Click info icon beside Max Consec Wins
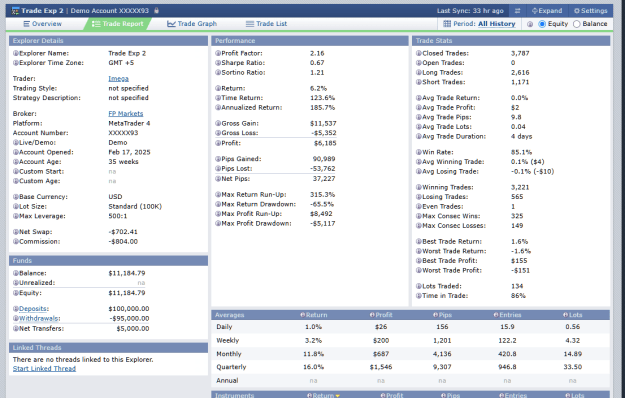 pos(419,216)
